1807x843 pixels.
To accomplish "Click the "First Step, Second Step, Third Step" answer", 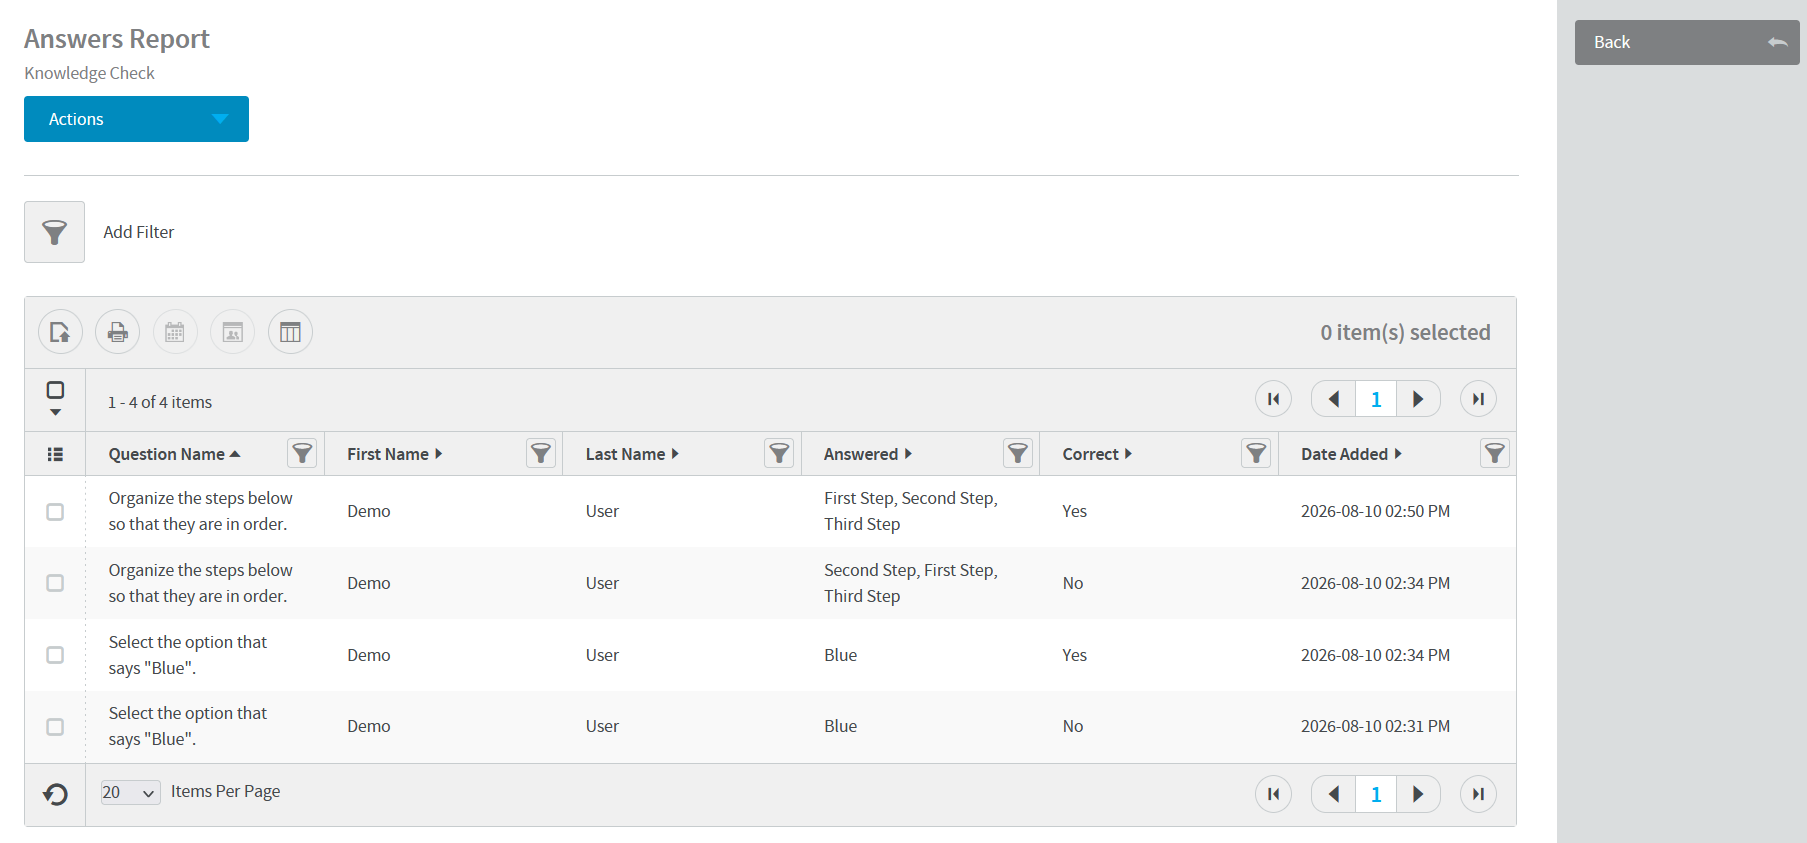I will click(911, 511).
